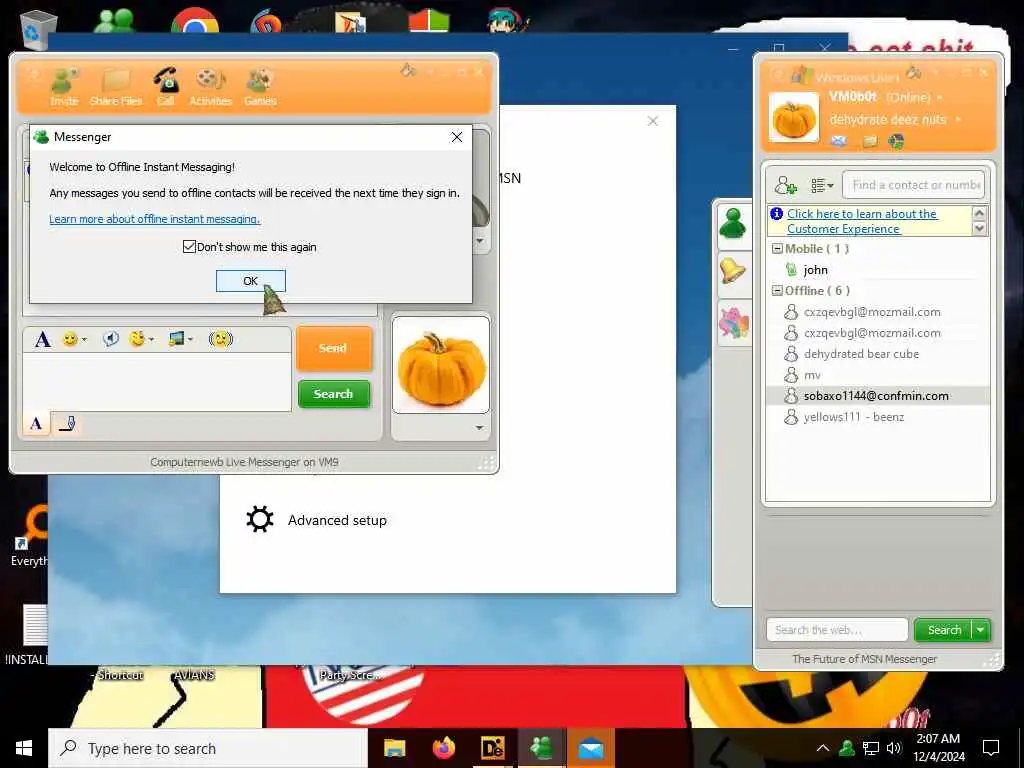Open File Explorer from taskbar
1024x768 pixels.
click(x=394, y=748)
